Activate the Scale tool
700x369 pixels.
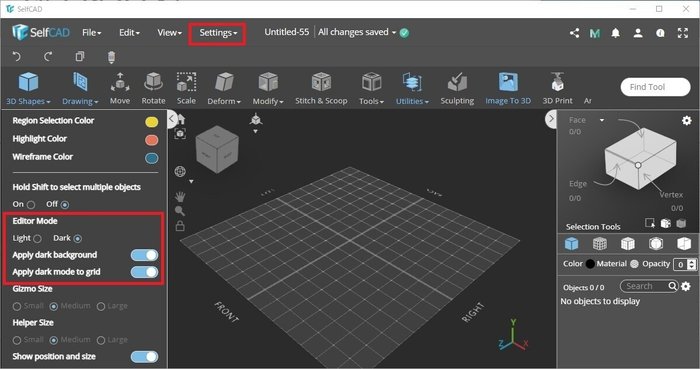point(186,89)
